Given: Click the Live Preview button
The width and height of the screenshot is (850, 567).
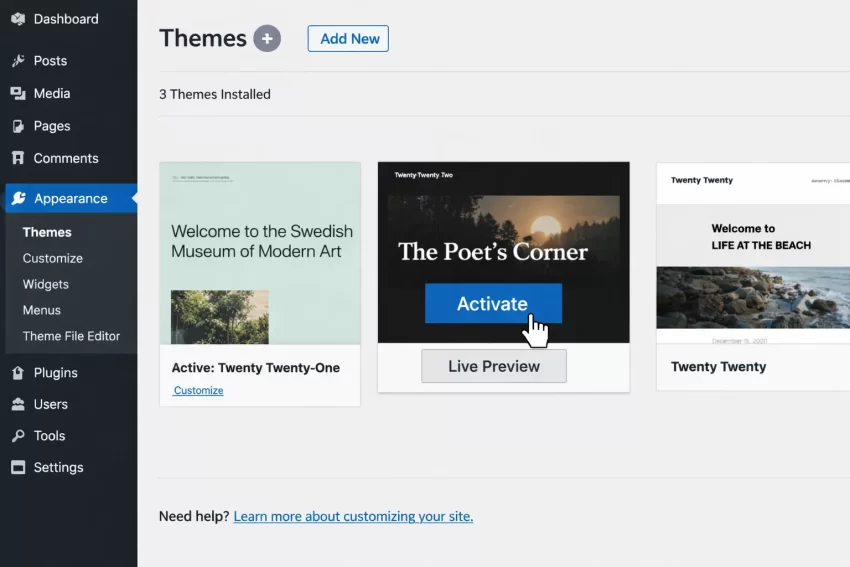Looking at the screenshot, I should (494, 366).
